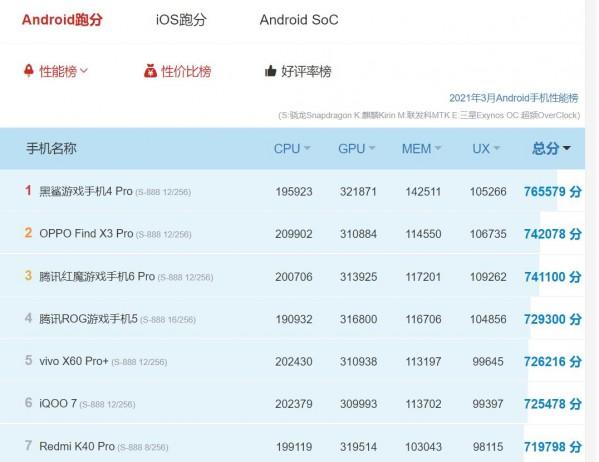Image resolution: width=599 pixels, height=462 pixels.
Task: Click GPU score 316800
Action: (x=358, y=319)
